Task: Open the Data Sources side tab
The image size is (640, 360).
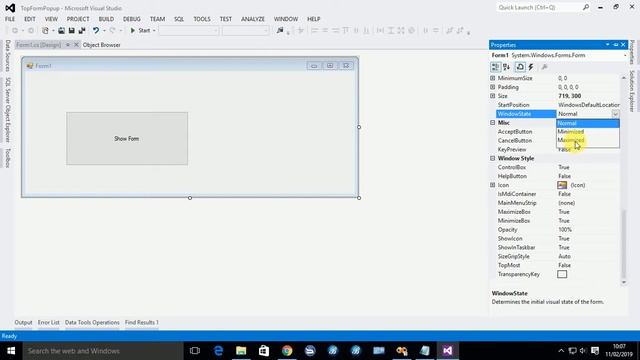Action: point(7,56)
